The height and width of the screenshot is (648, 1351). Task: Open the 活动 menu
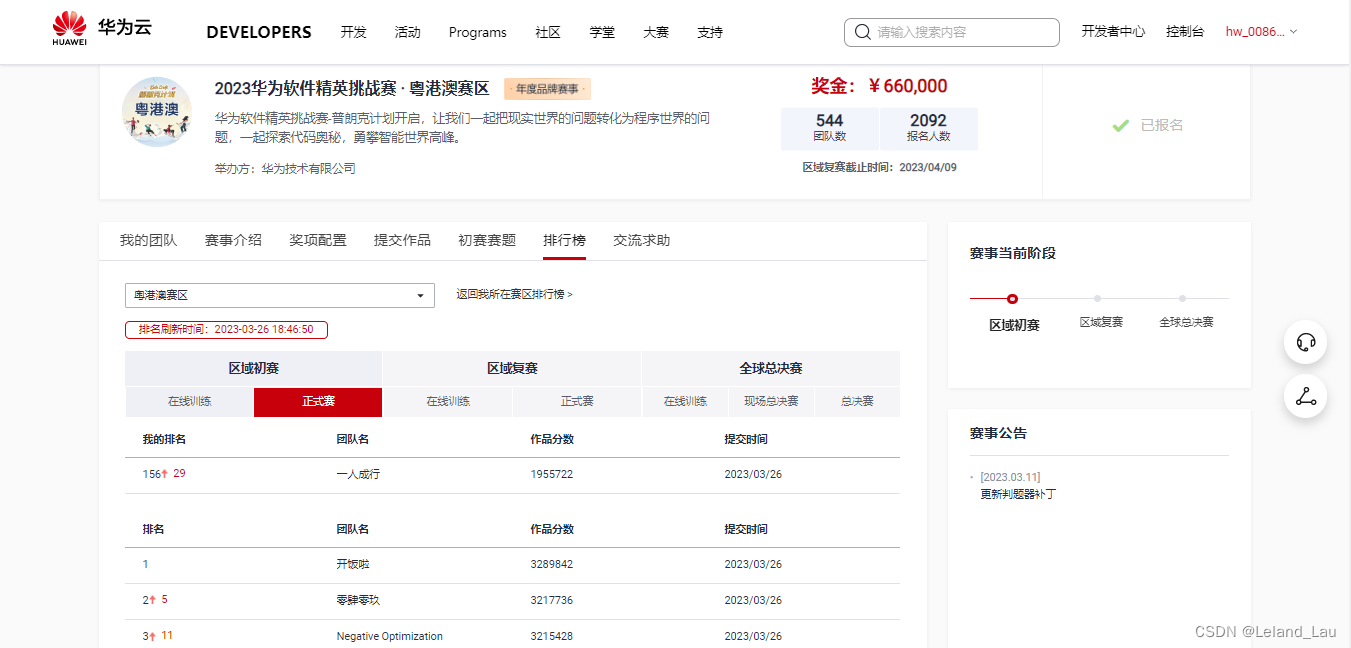(407, 32)
